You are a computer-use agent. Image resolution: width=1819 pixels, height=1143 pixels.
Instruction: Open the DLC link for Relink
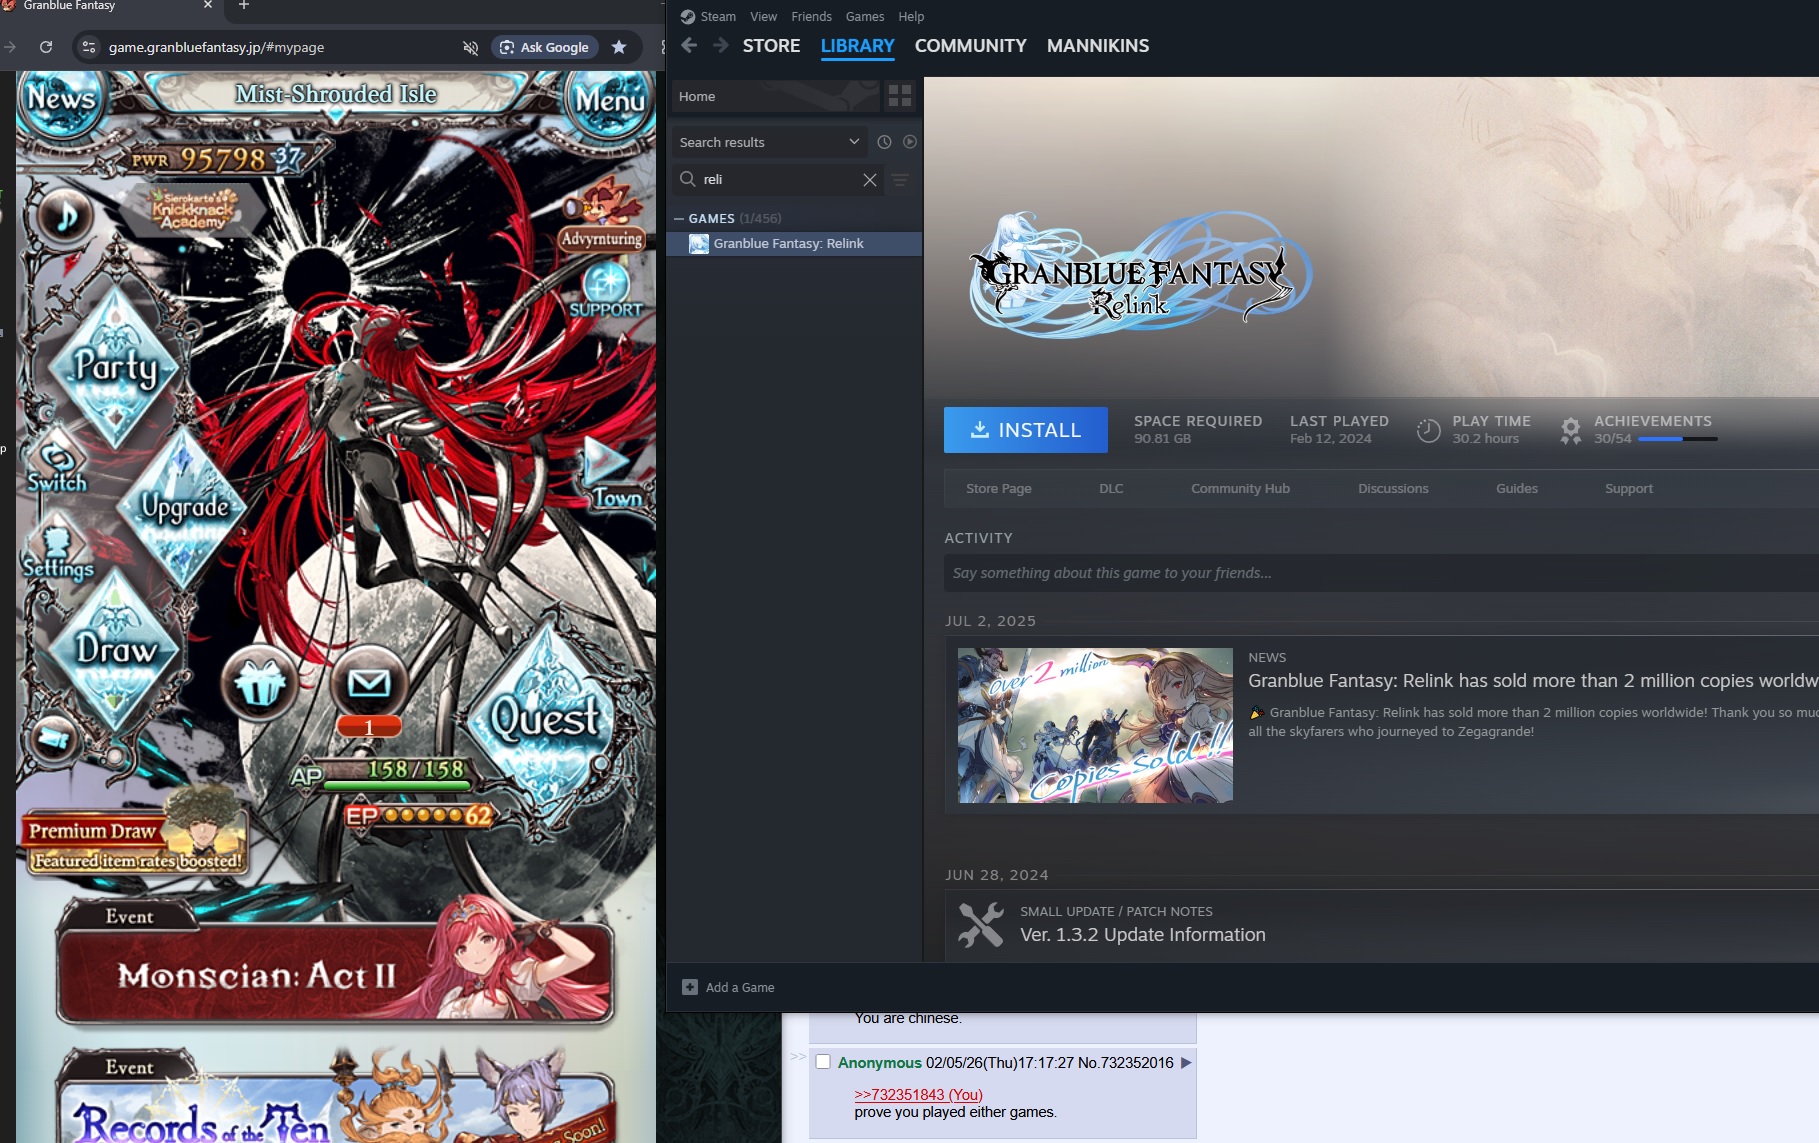(1111, 489)
